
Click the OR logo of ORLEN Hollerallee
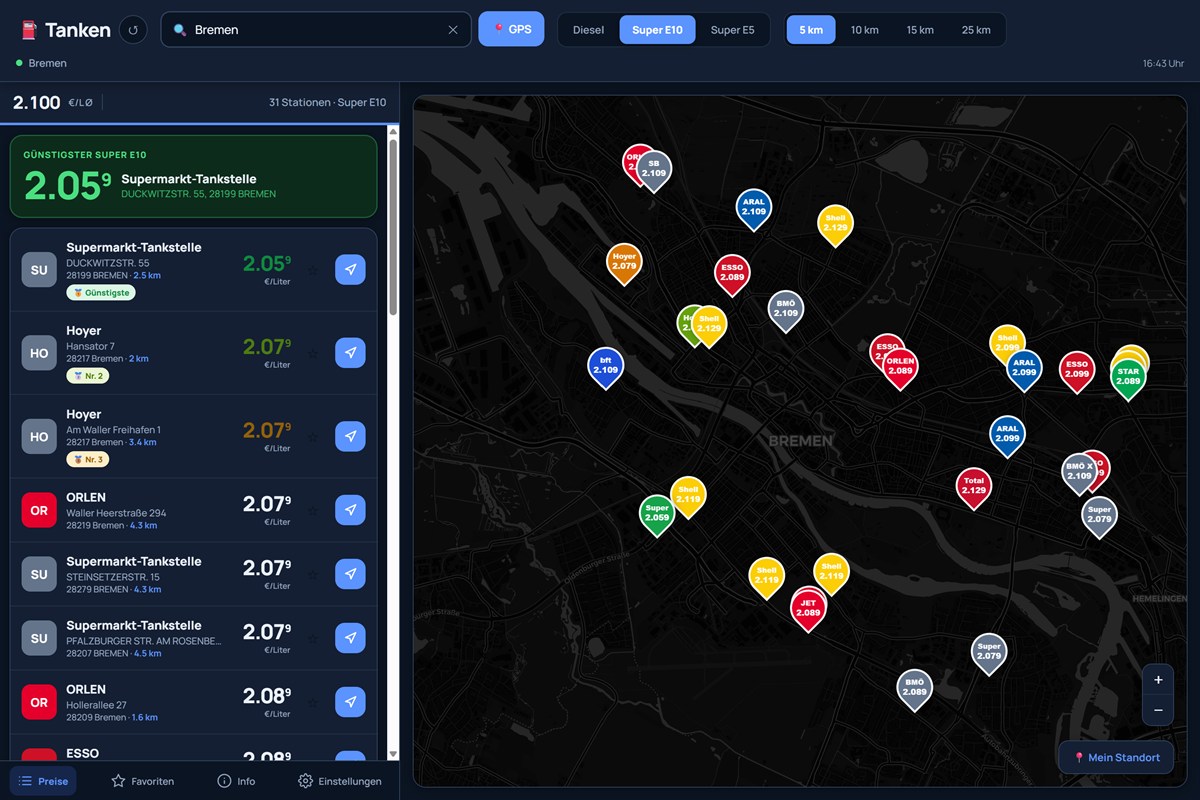[x=39, y=702]
